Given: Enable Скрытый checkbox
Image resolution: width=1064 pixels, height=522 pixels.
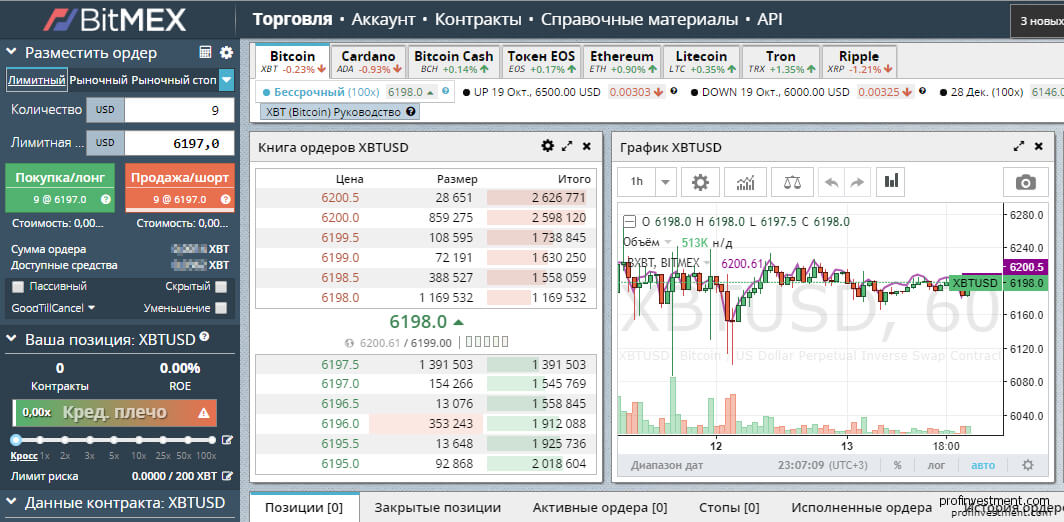Looking at the screenshot, I should [221, 286].
